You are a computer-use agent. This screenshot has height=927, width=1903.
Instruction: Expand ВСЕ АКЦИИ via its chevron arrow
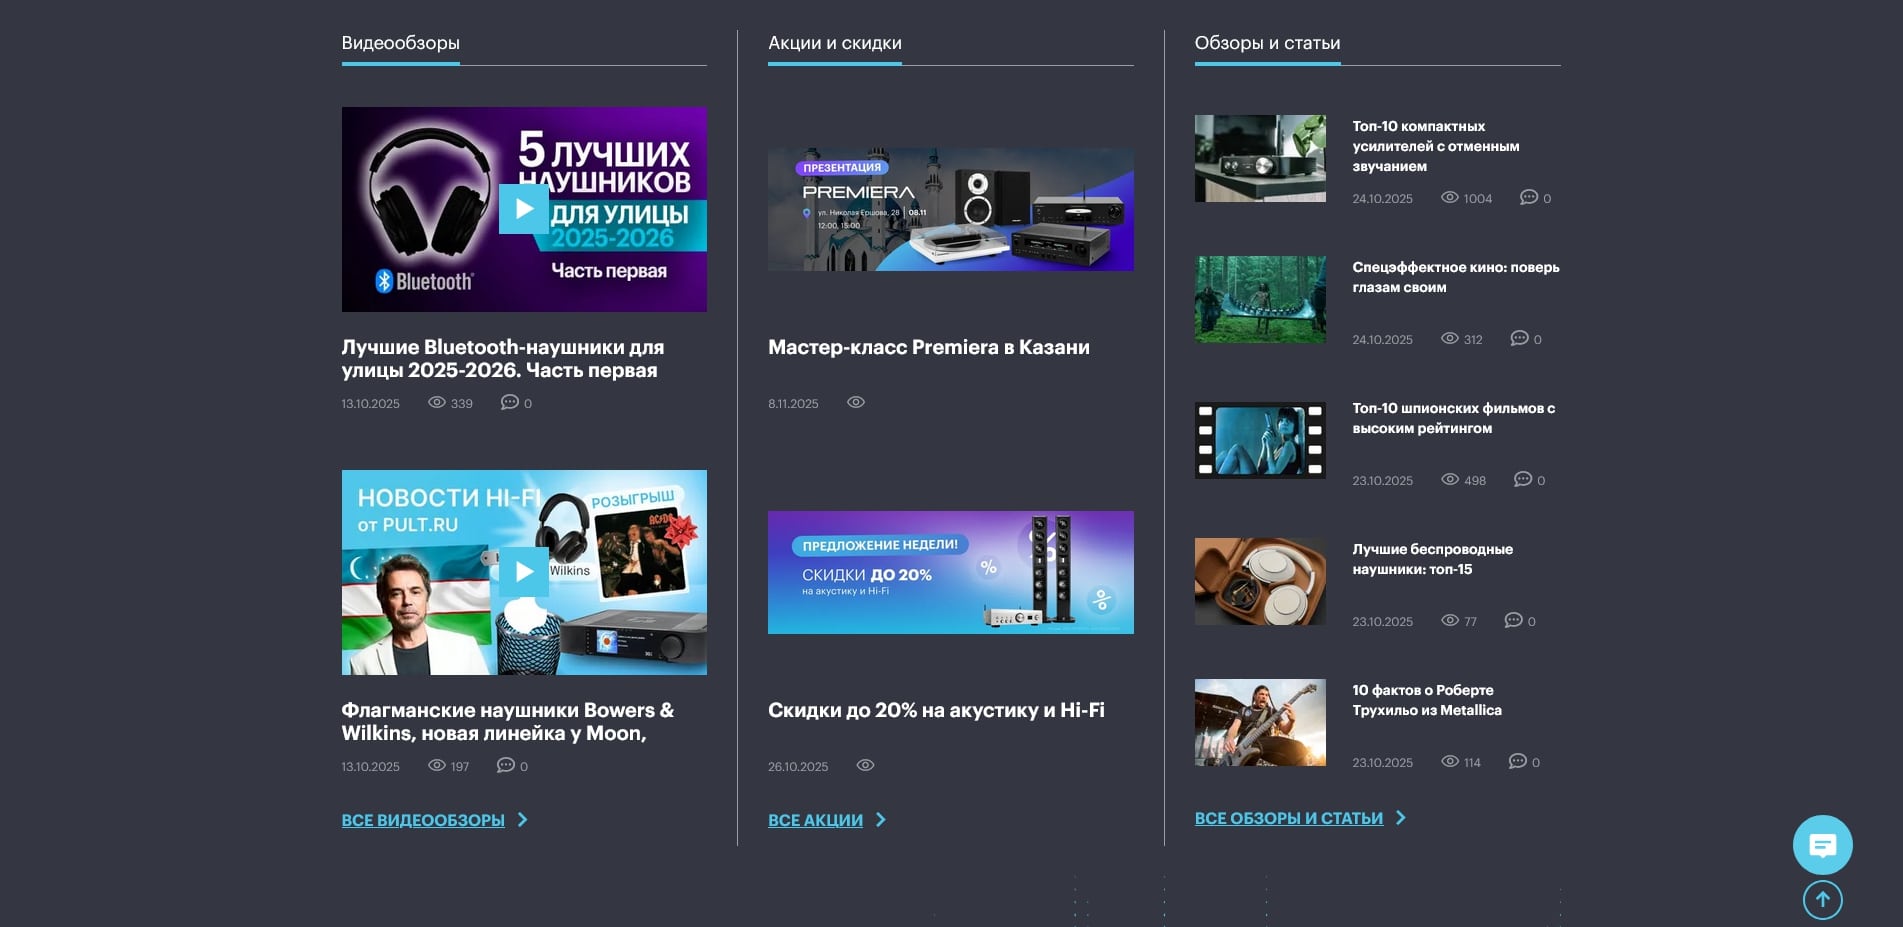(x=880, y=819)
